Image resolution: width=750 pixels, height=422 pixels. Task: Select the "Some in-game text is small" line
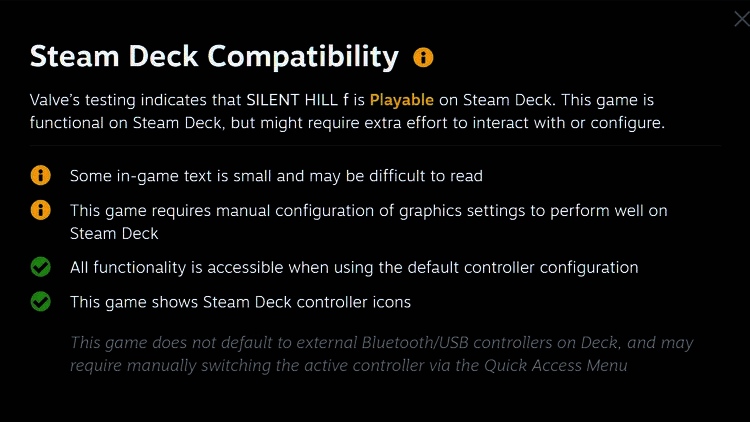click(x=276, y=176)
